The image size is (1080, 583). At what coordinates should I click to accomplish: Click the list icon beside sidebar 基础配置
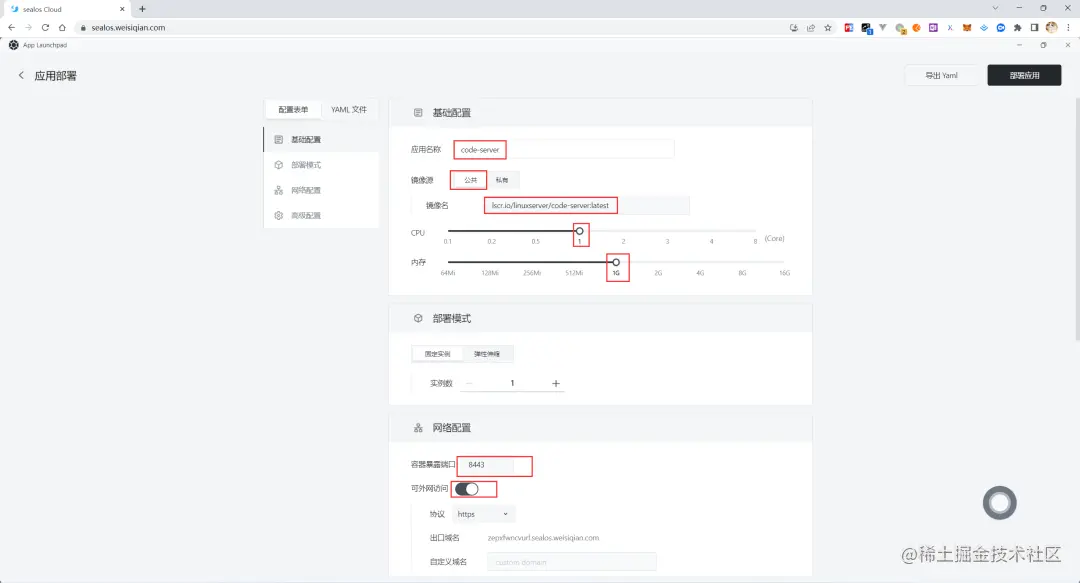coord(279,139)
